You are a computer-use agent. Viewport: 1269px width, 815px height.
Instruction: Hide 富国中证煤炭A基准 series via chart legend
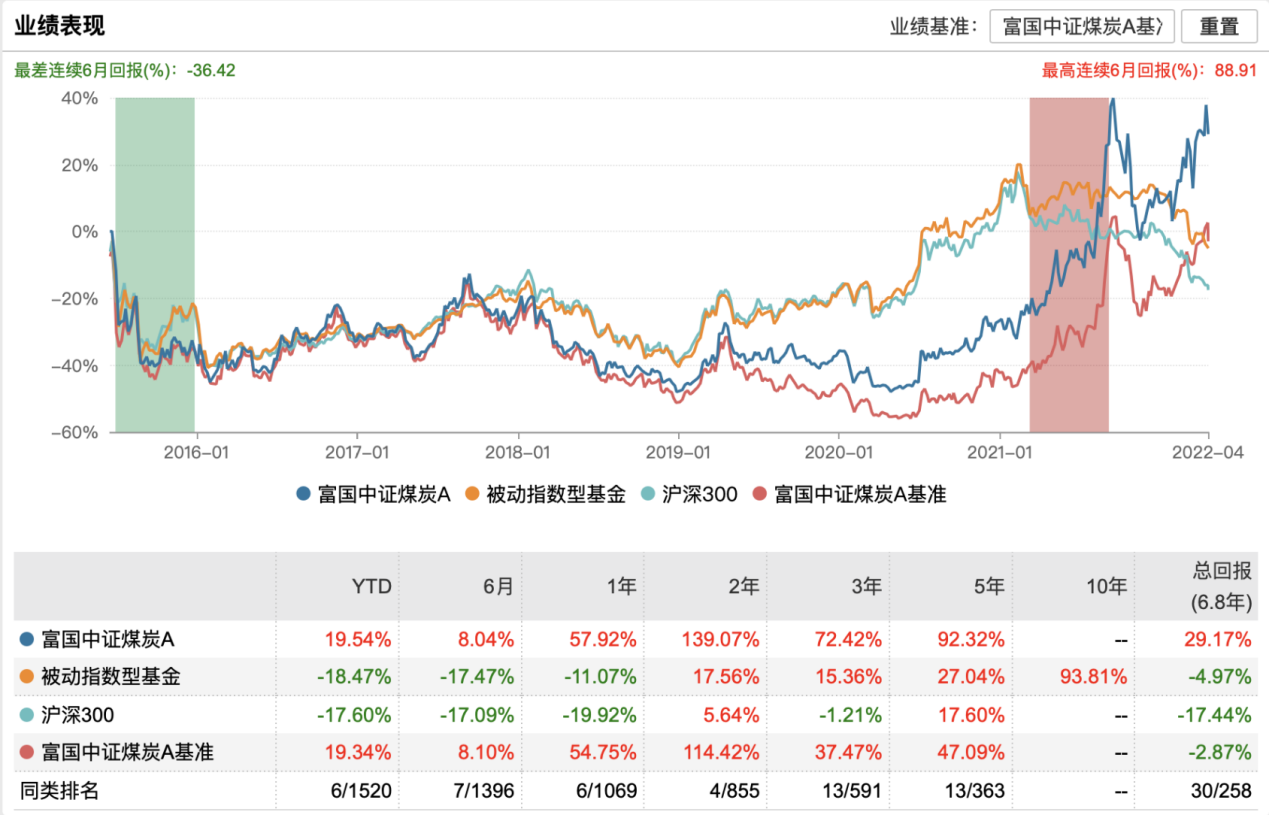(x=850, y=493)
